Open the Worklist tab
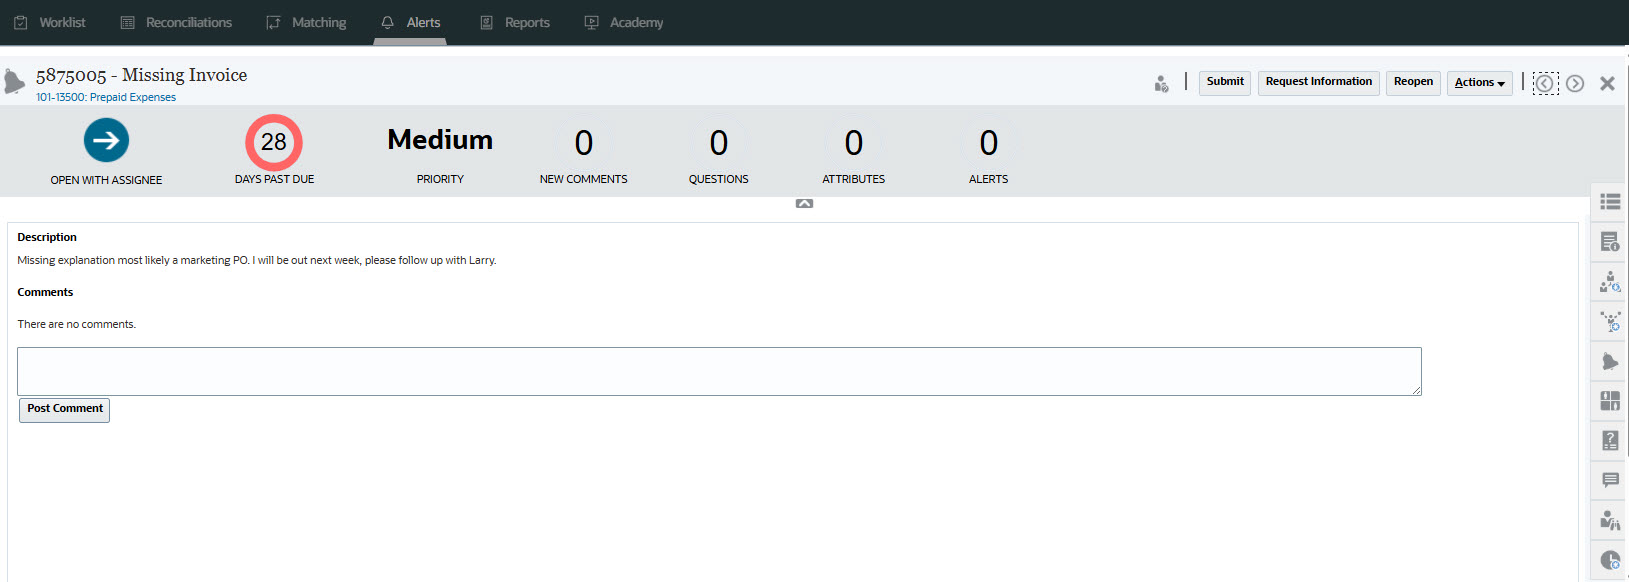Screen dimensions: 1629x582 [x=49, y=22]
